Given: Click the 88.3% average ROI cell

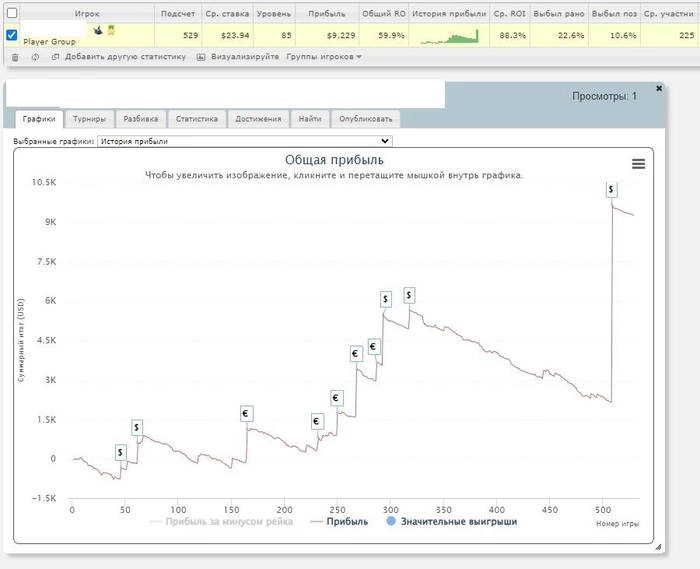Looking at the screenshot, I should tap(512, 35).
